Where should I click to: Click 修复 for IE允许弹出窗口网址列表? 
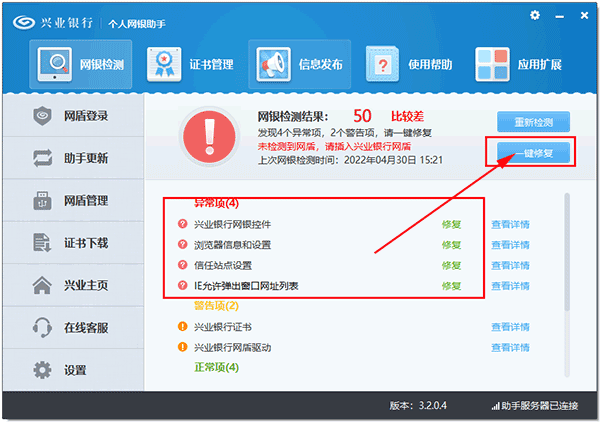[452, 286]
